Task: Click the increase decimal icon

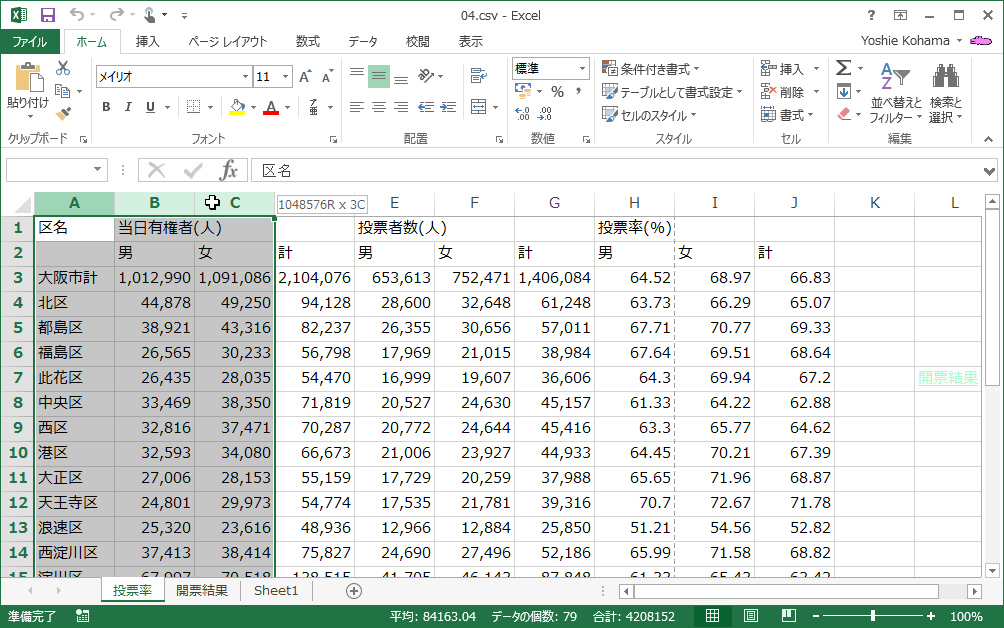Action: pyautogui.click(x=522, y=115)
